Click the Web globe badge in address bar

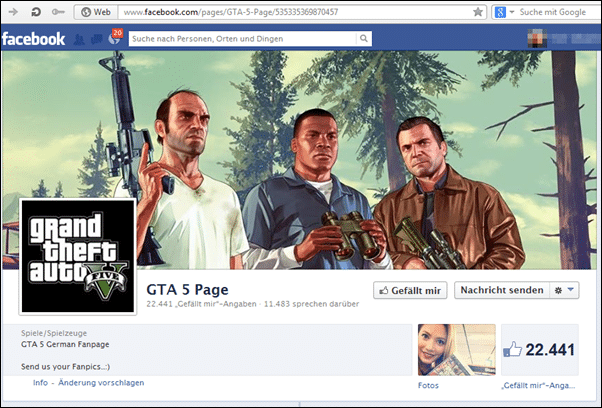(x=96, y=12)
